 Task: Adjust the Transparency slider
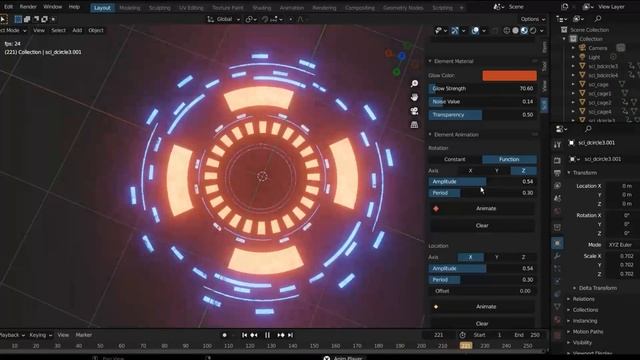pos(482,115)
